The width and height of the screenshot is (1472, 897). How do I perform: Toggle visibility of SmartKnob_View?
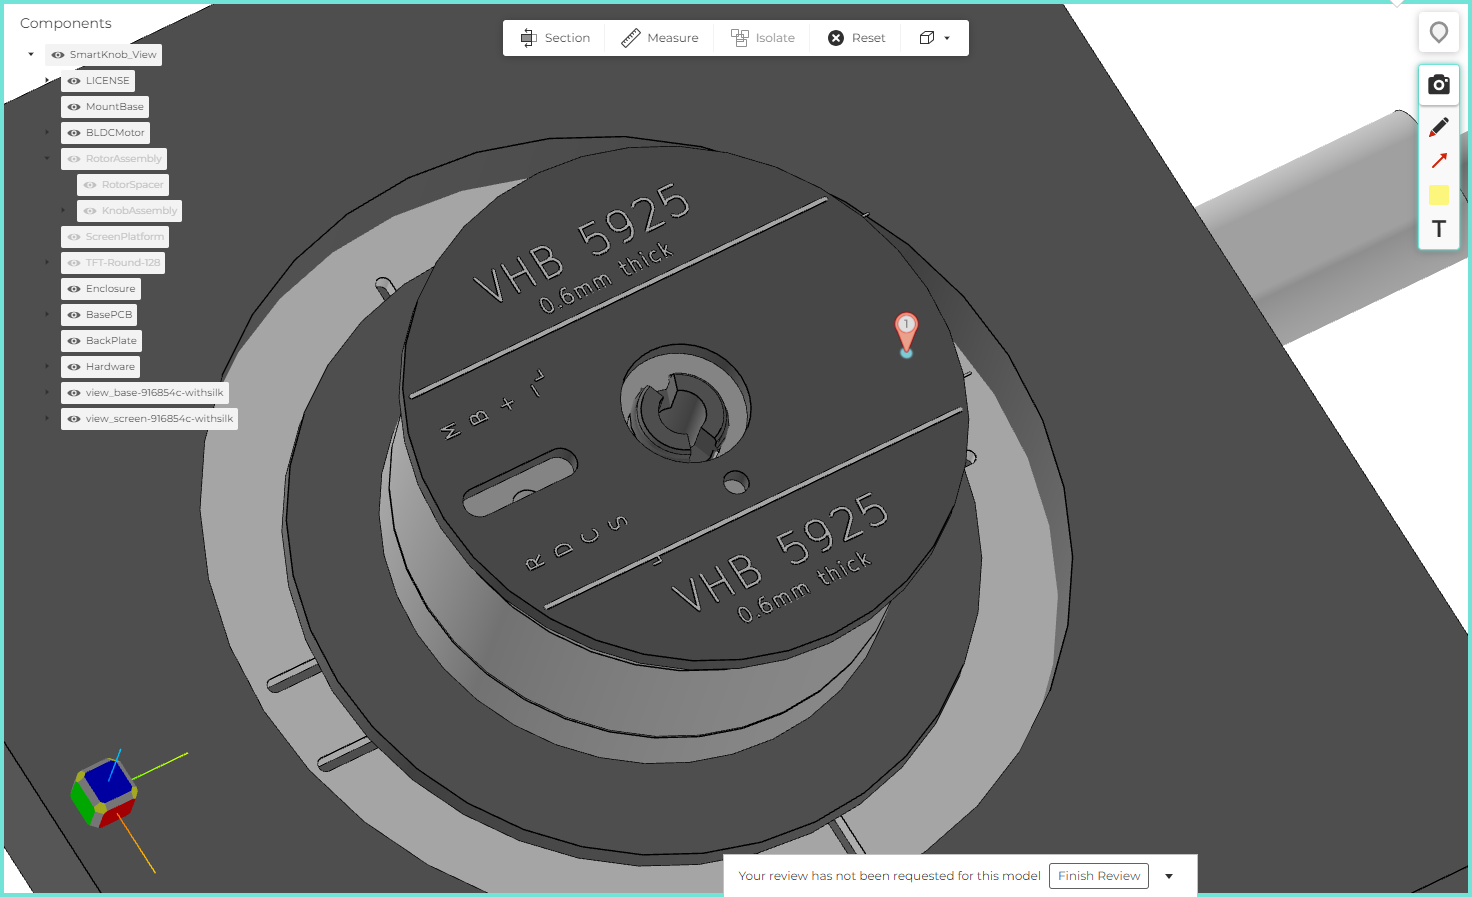tap(58, 55)
